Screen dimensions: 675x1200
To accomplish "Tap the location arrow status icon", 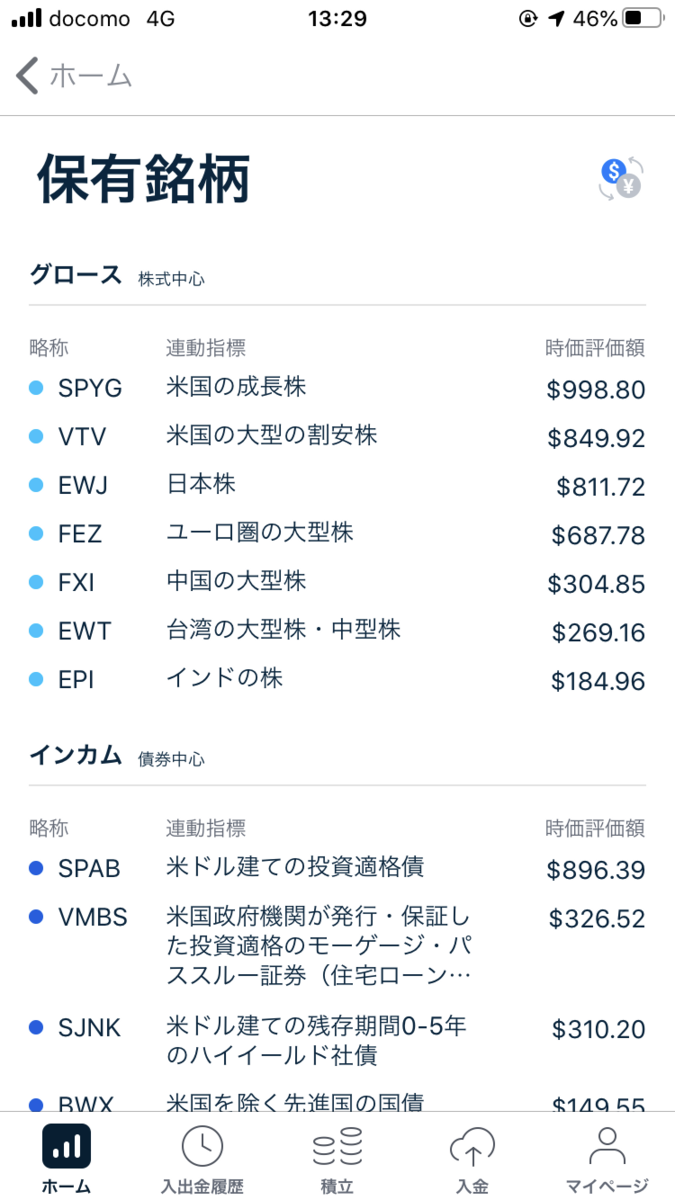I will (x=556, y=19).
